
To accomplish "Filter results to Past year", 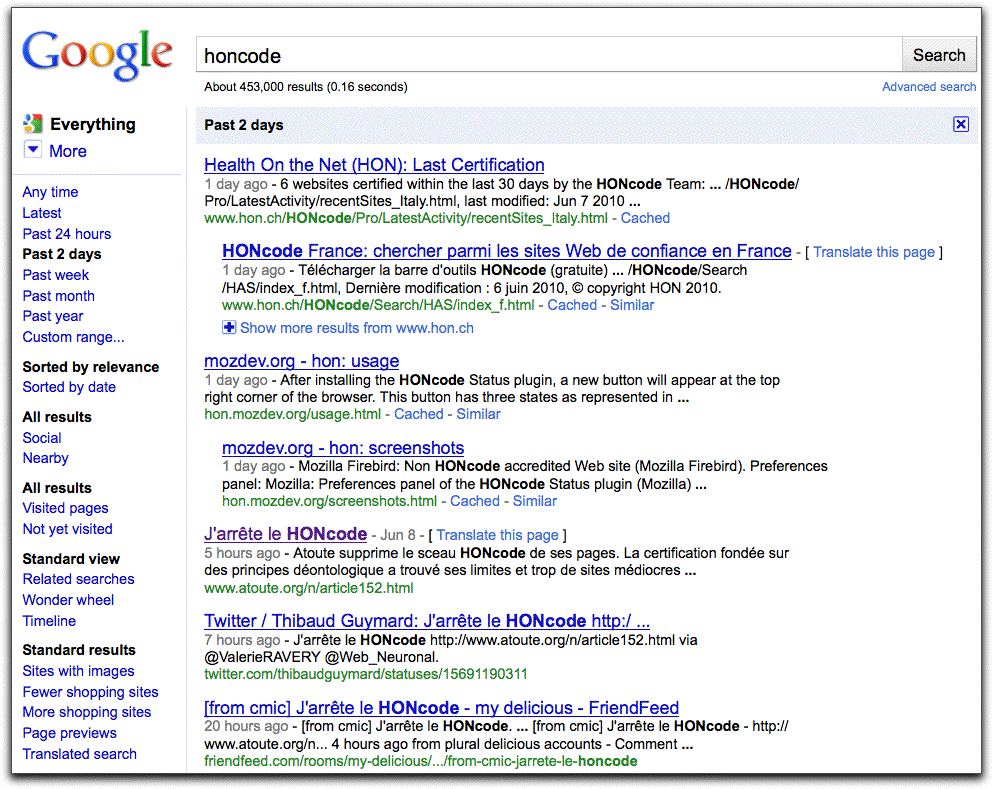I will pos(53,316).
